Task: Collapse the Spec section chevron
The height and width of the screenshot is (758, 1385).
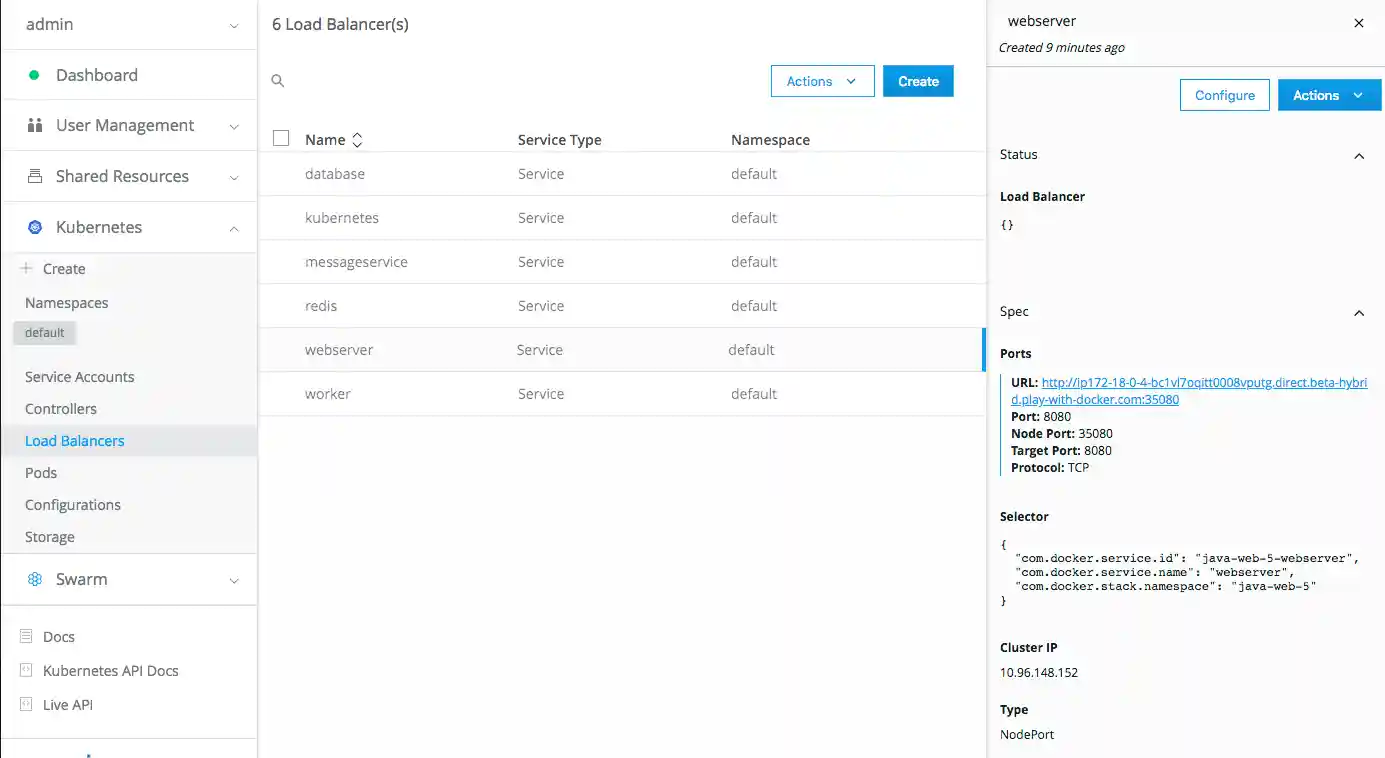Action: (x=1358, y=312)
